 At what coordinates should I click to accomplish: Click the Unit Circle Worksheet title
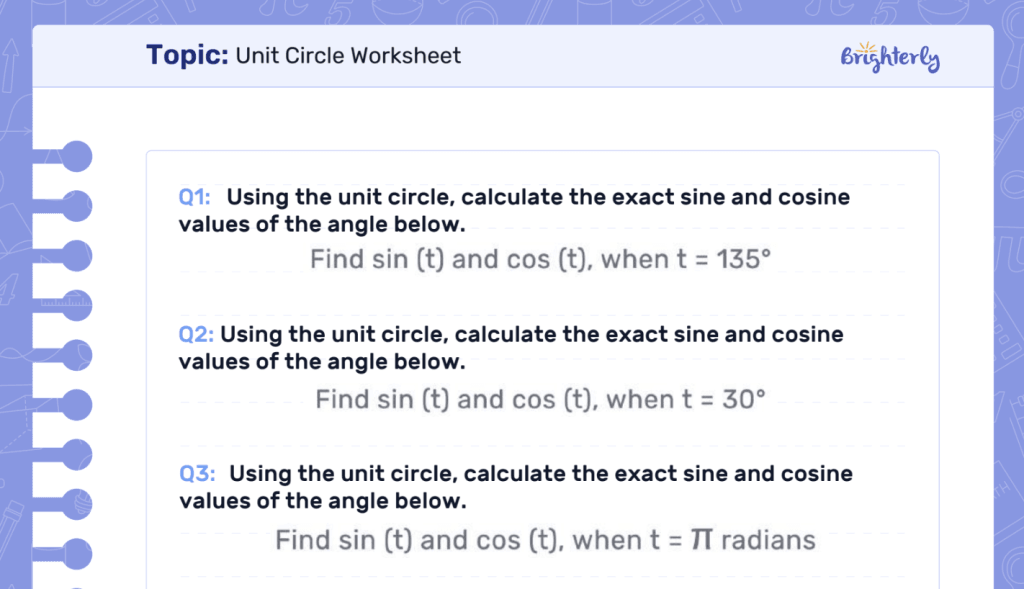tap(349, 56)
